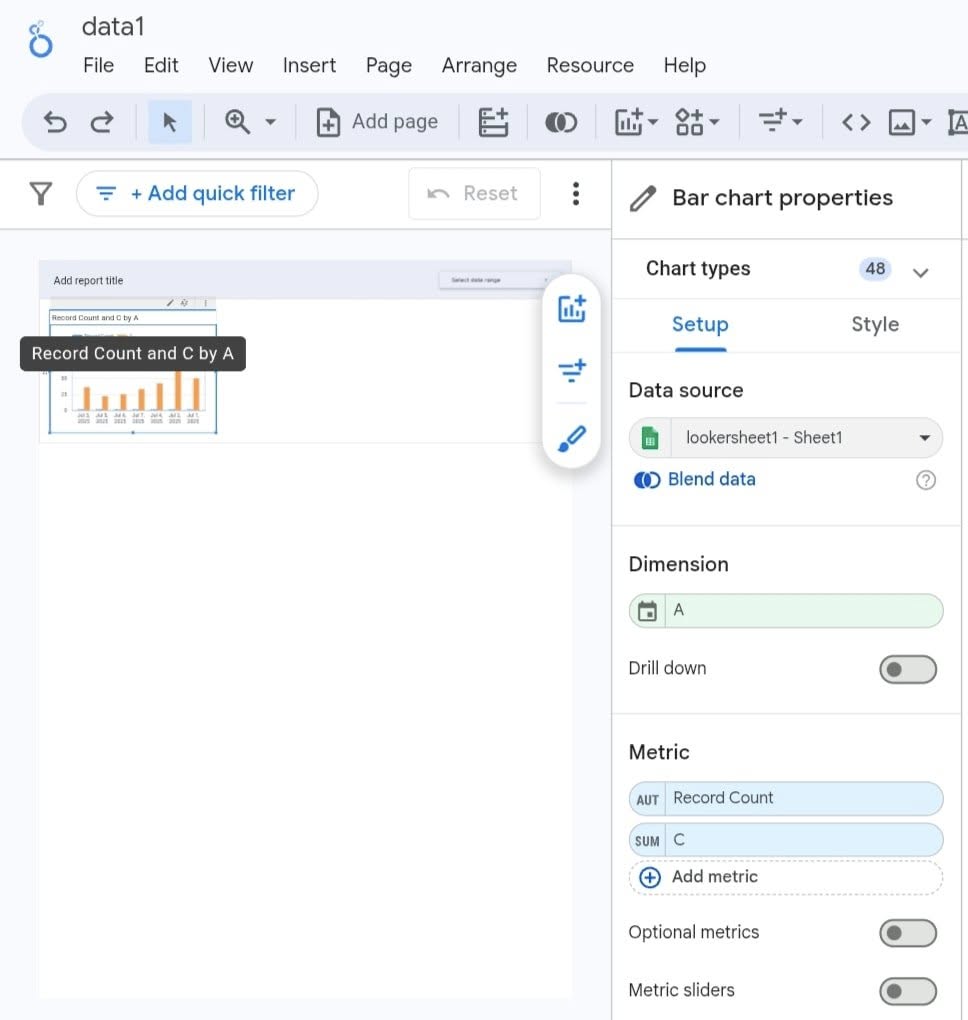The width and height of the screenshot is (968, 1020).
Task: Click the Blend data toolbar icon
Action: point(560,122)
